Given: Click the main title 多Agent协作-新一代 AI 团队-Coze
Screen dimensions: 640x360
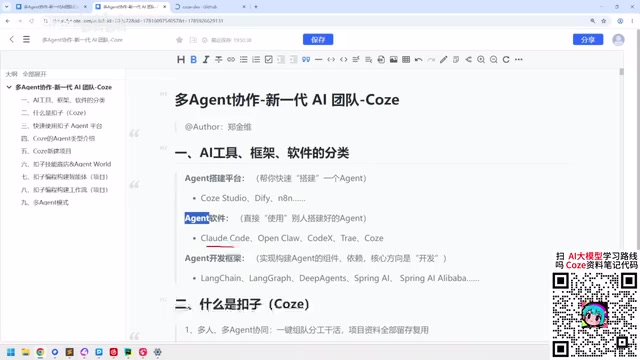Looking at the screenshot, I should pos(287,100).
